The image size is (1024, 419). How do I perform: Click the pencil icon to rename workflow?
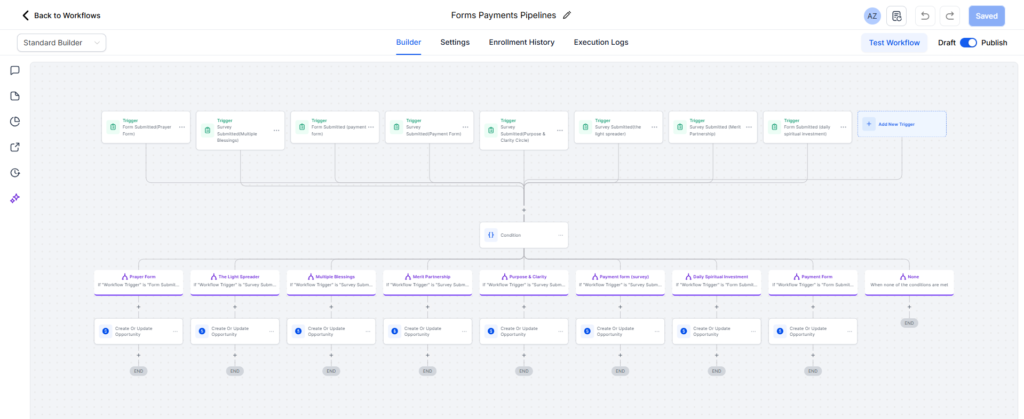pyautogui.click(x=567, y=15)
